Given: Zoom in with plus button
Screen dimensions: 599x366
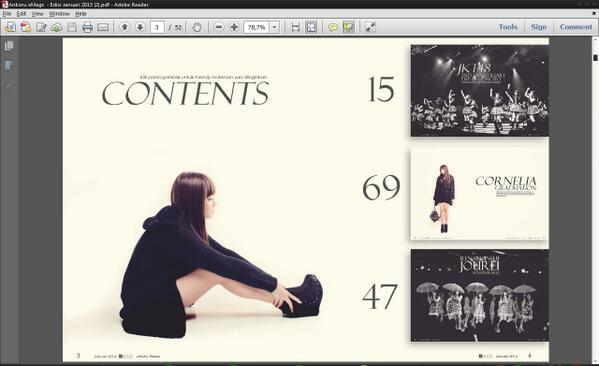Looking at the screenshot, I should [234, 27].
